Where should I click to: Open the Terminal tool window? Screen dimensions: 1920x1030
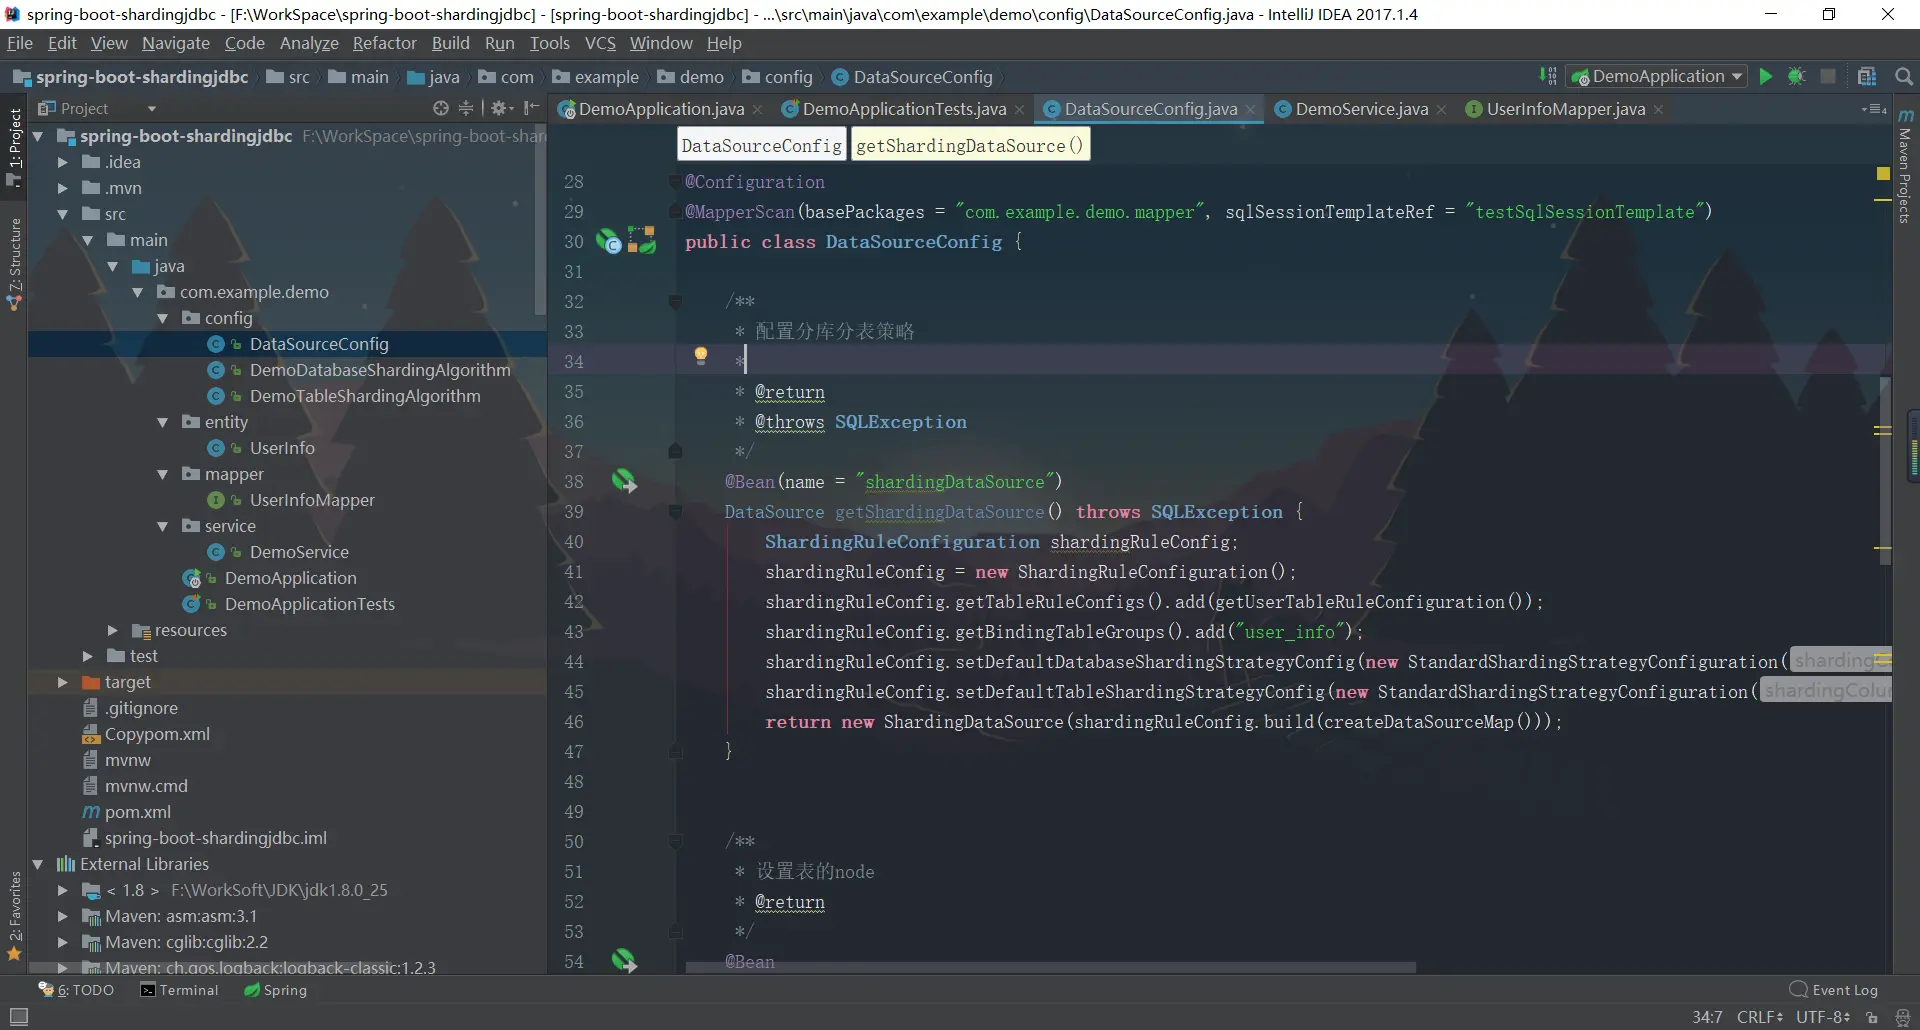179,990
